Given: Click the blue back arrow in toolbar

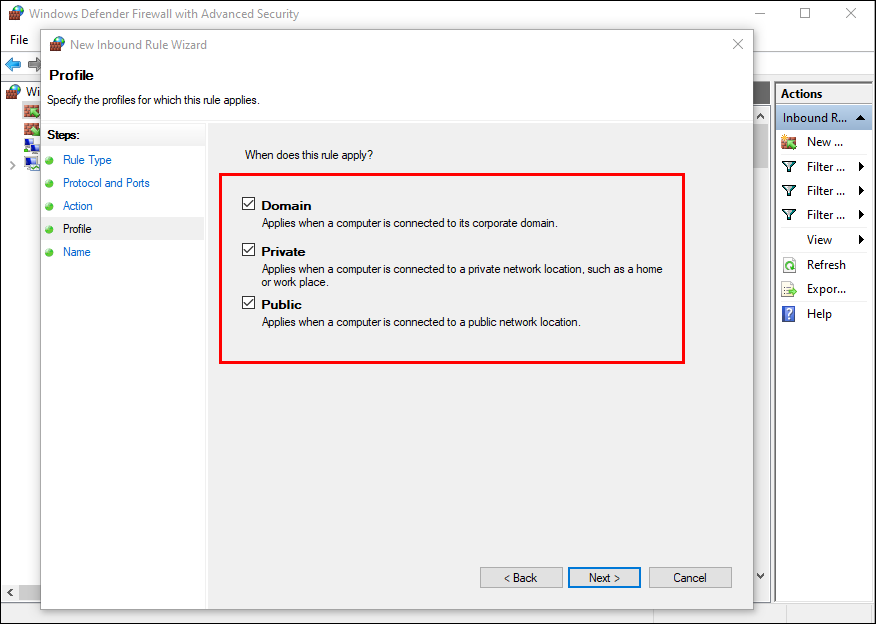Looking at the screenshot, I should point(13,65).
